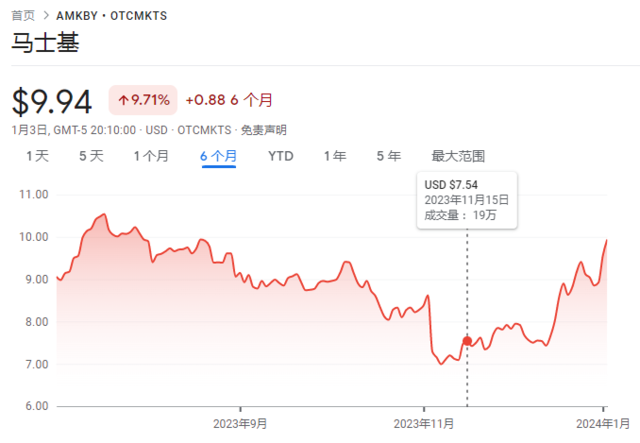Select 最大范围 time range
Screen dimensions: 640x443
pyautogui.click(x=458, y=156)
